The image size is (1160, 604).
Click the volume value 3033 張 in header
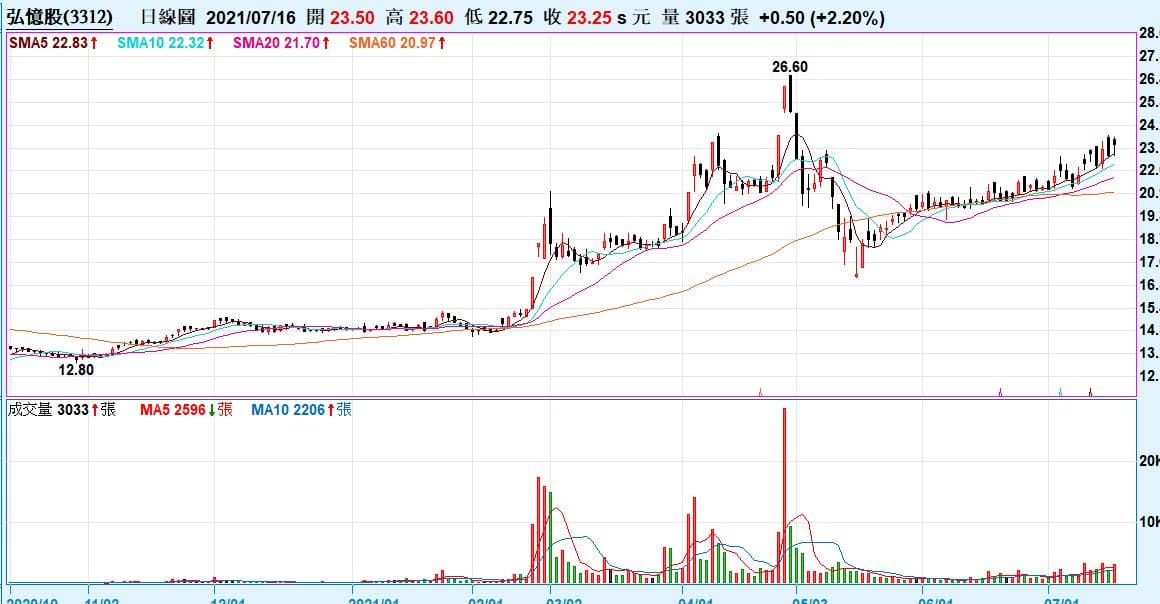716,17
